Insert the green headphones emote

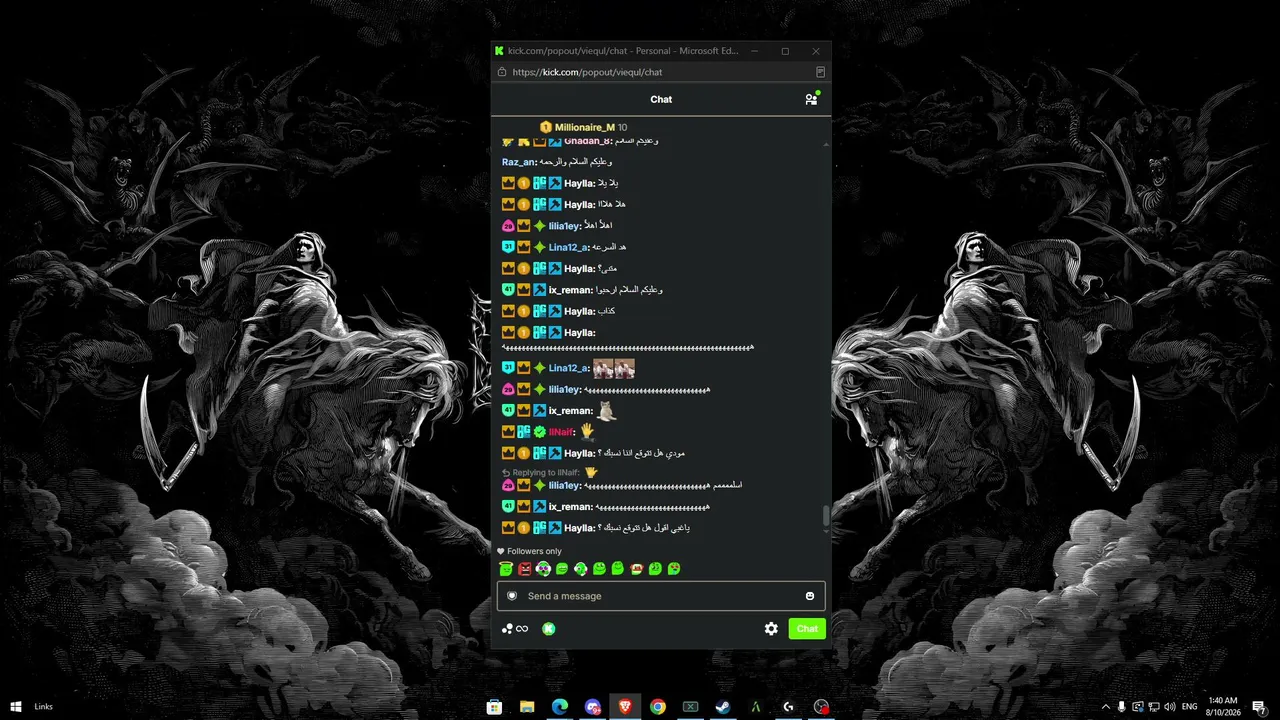(581, 569)
